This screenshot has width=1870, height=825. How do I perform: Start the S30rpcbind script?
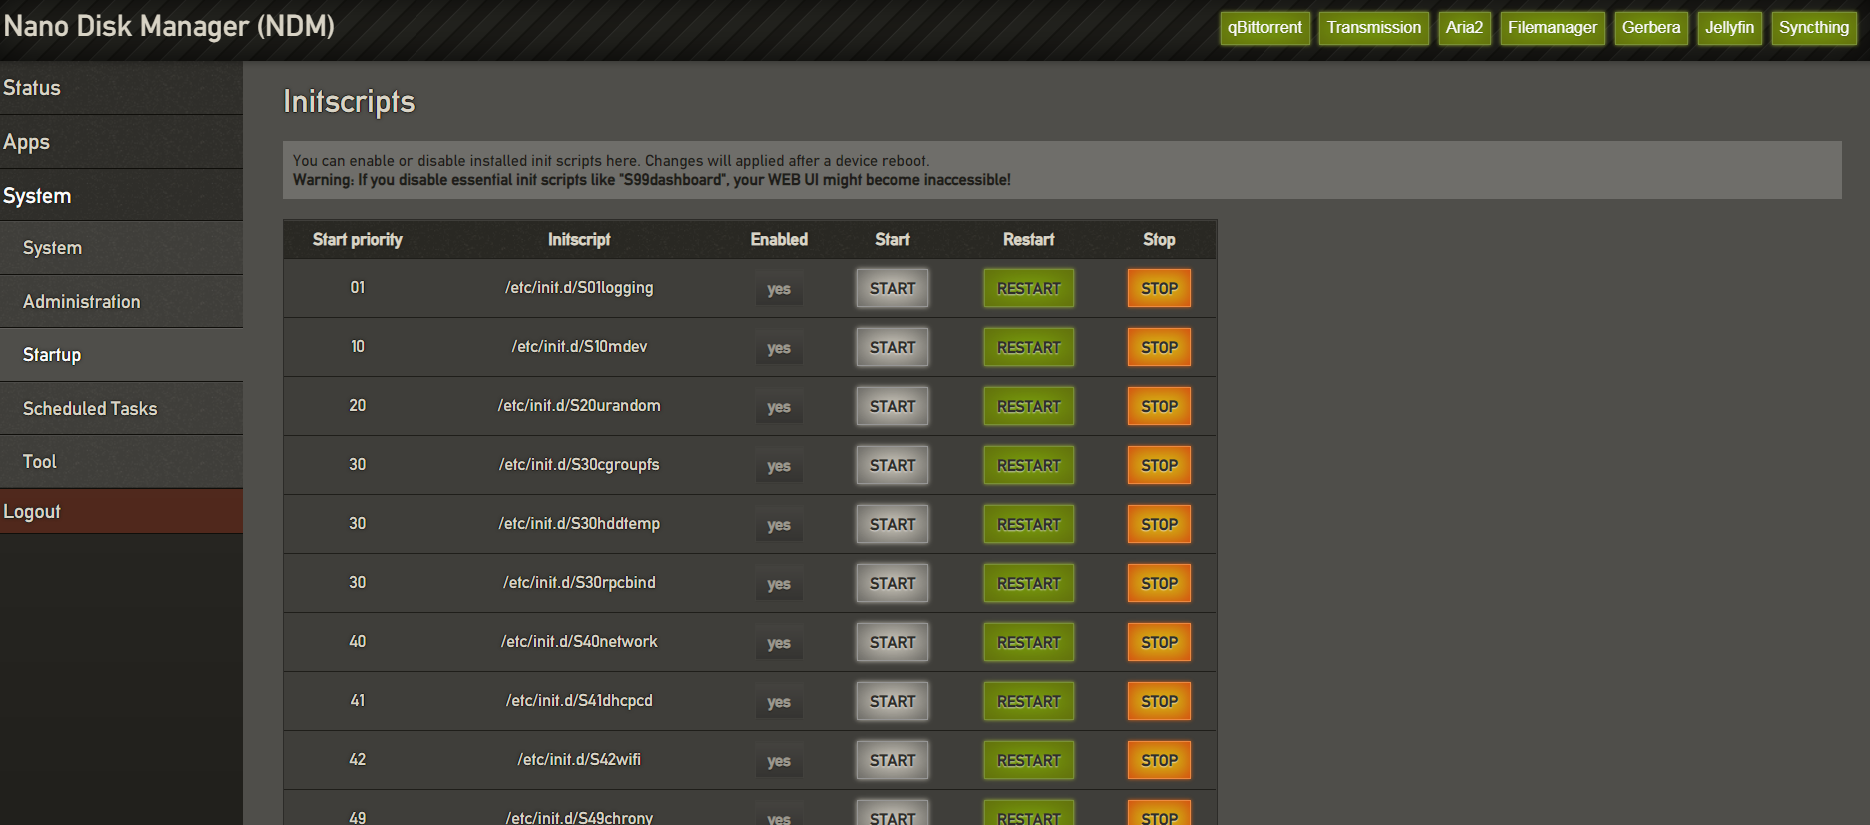(892, 583)
